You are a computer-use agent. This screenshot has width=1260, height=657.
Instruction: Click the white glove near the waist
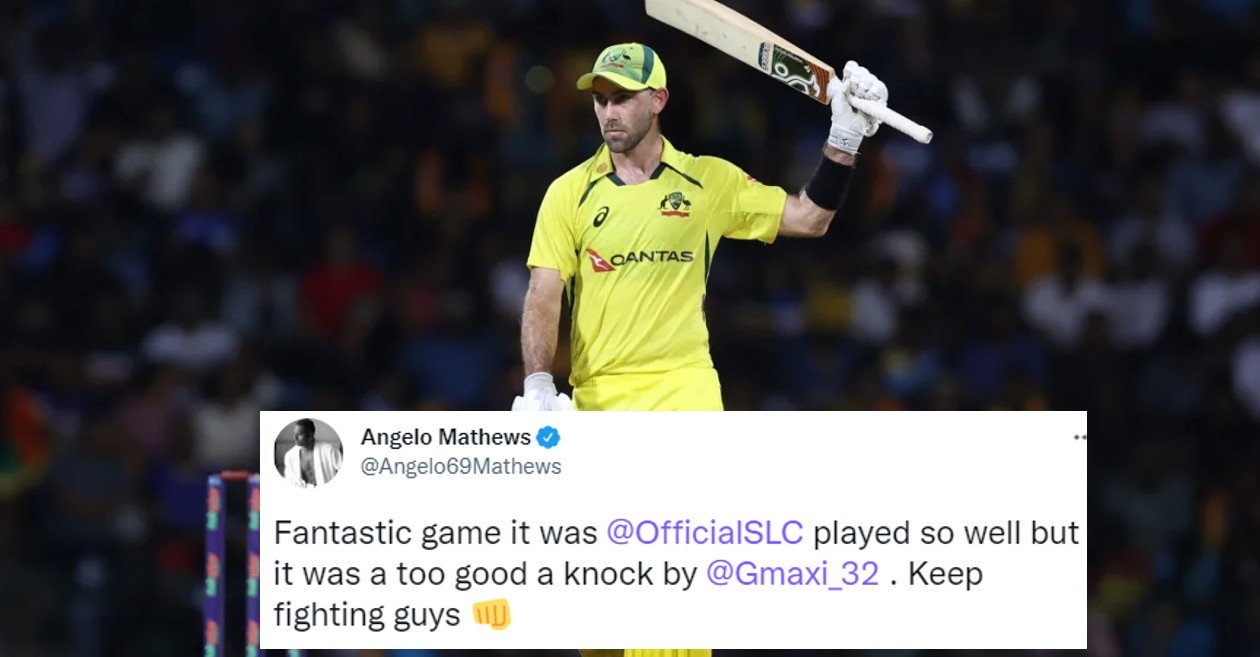(x=542, y=392)
